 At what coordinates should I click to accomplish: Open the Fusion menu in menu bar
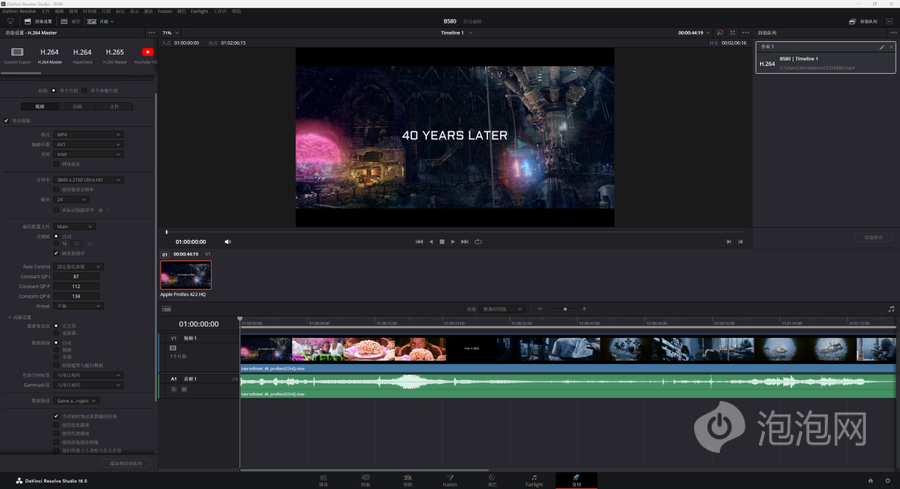[x=165, y=11]
